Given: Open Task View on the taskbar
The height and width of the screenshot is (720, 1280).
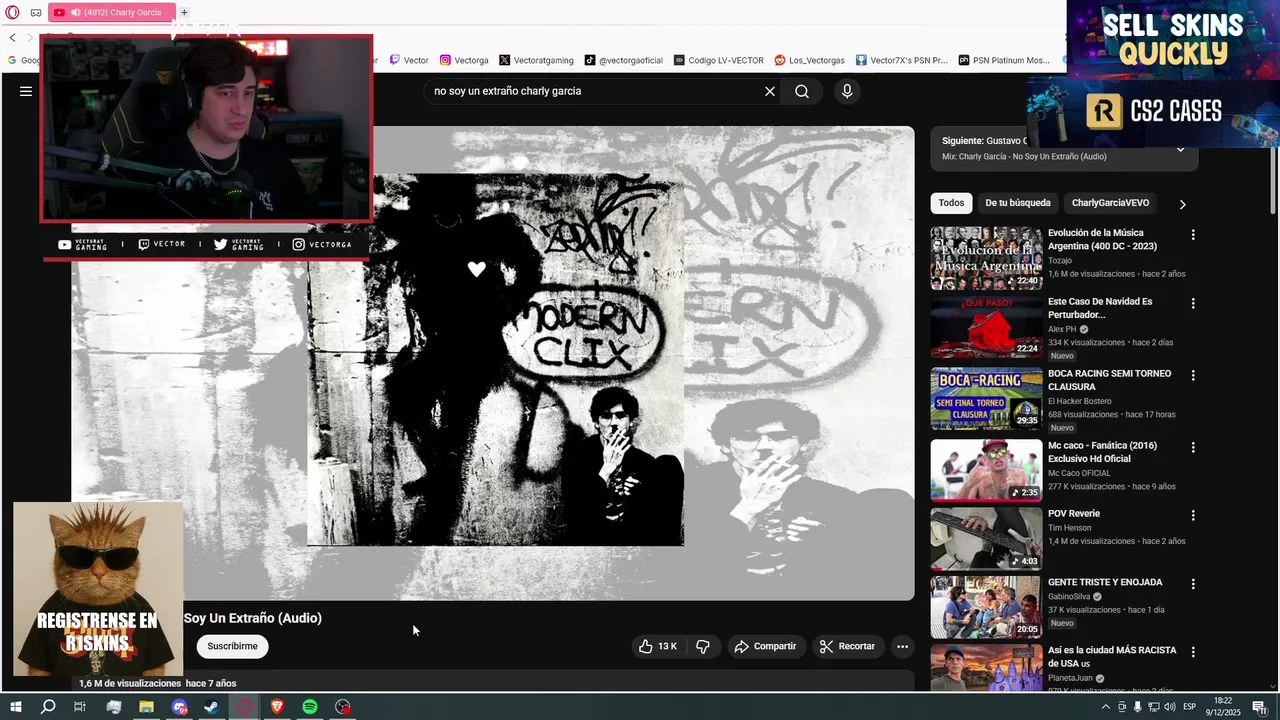Looking at the screenshot, I should coord(80,707).
